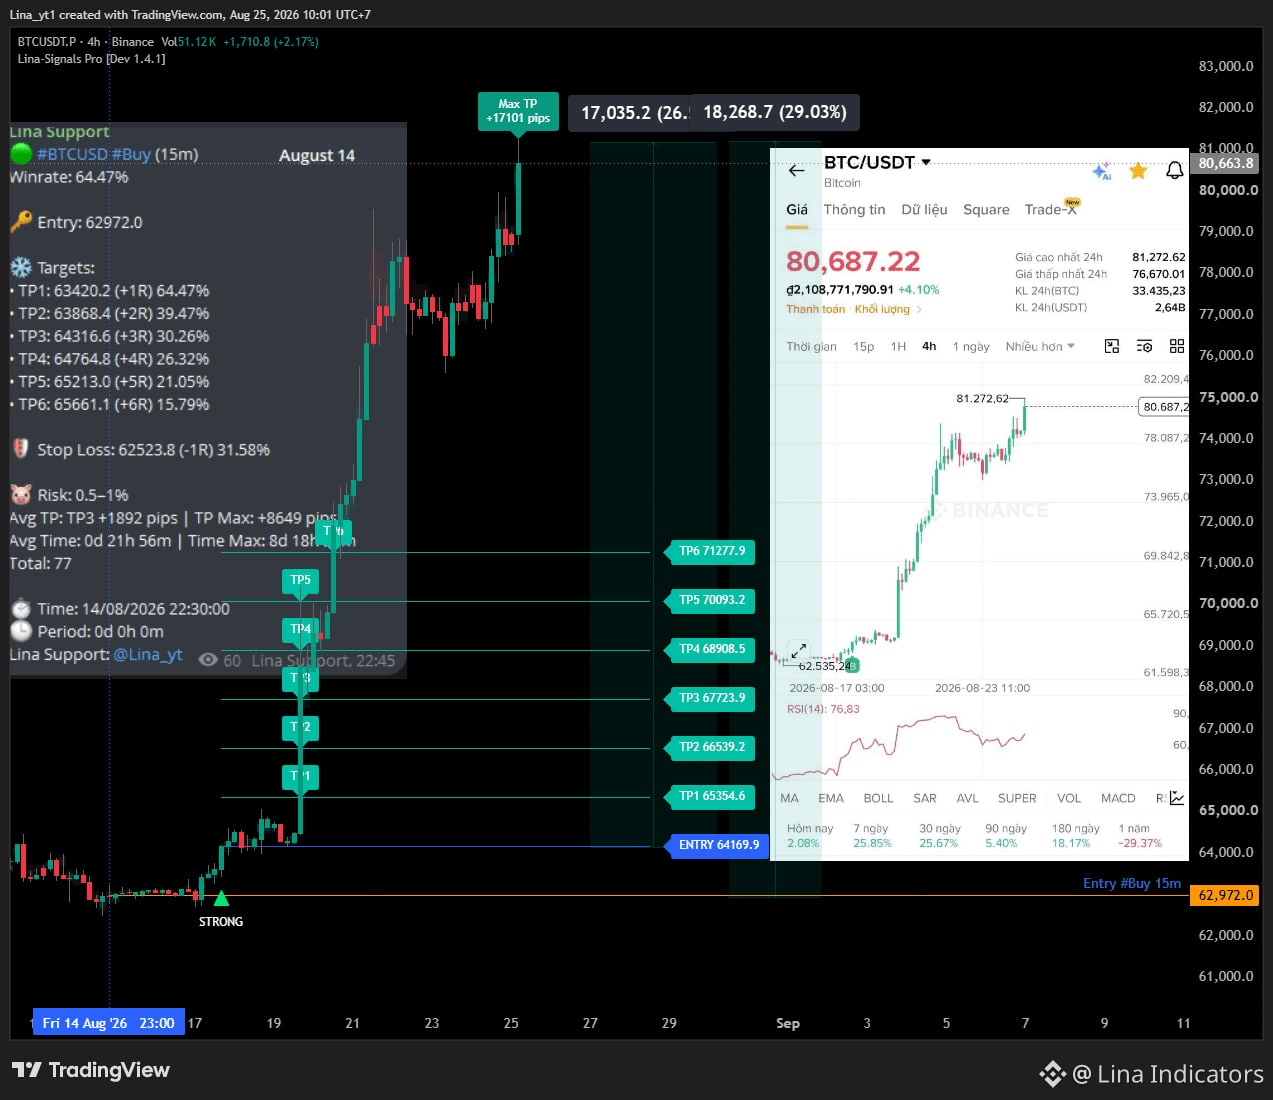Viewport: 1273px width, 1100px height.
Task: Click the ENTRY 64169.9 label
Action: [x=719, y=845]
